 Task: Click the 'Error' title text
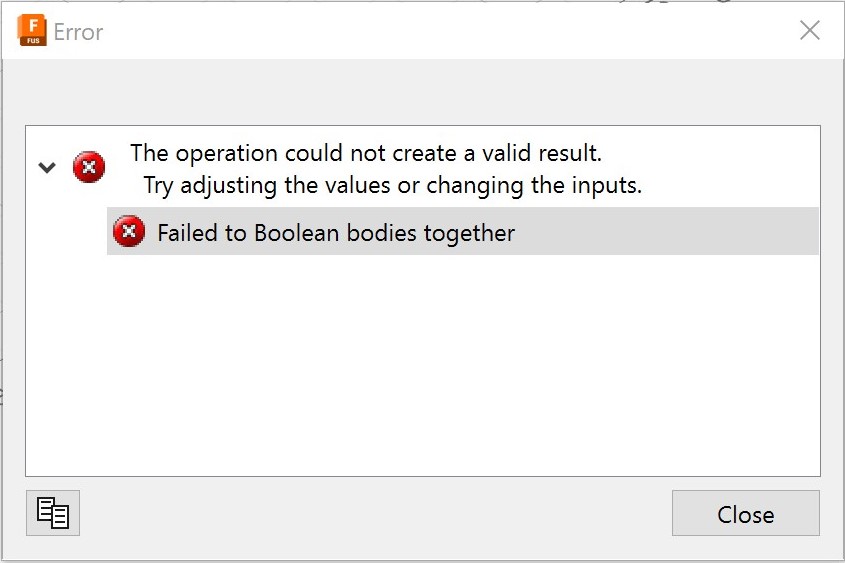point(78,32)
